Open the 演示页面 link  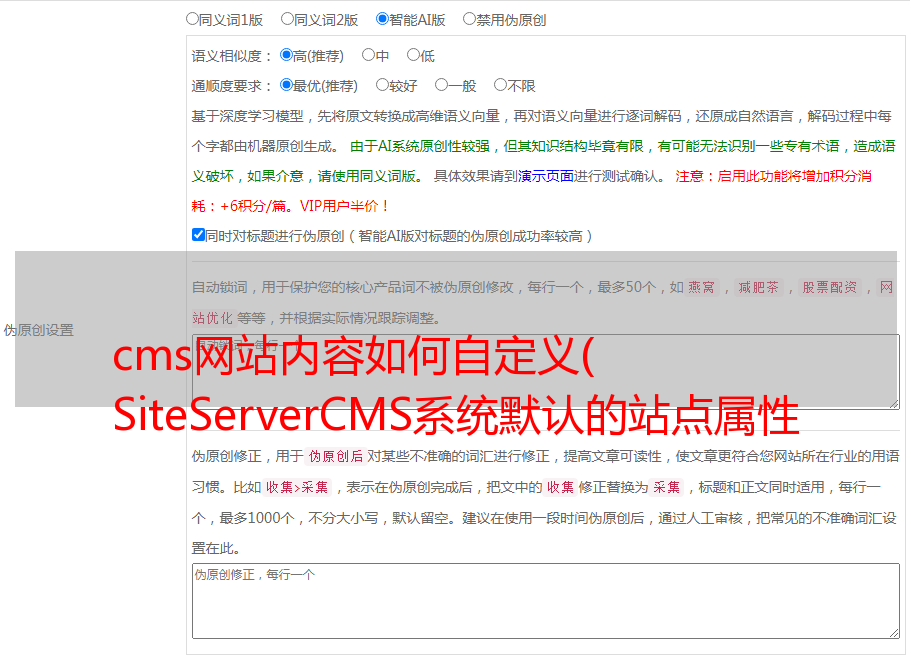546,176
